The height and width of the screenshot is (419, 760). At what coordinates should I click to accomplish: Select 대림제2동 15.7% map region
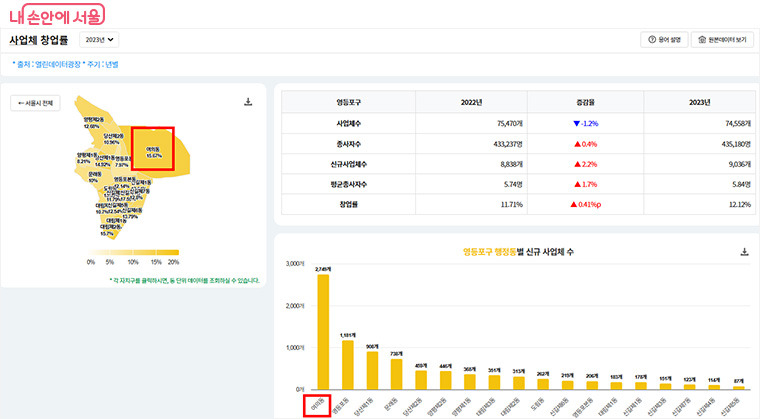pos(110,230)
